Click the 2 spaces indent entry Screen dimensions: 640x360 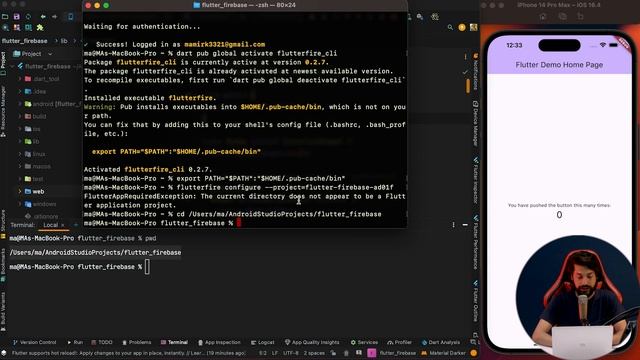[x=314, y=353]
